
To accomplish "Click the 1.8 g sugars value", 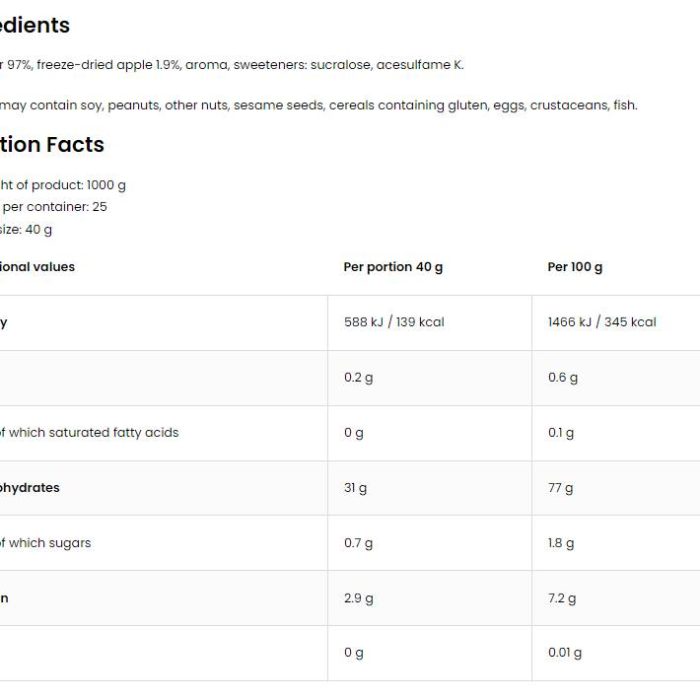I will tap(561, 543).
